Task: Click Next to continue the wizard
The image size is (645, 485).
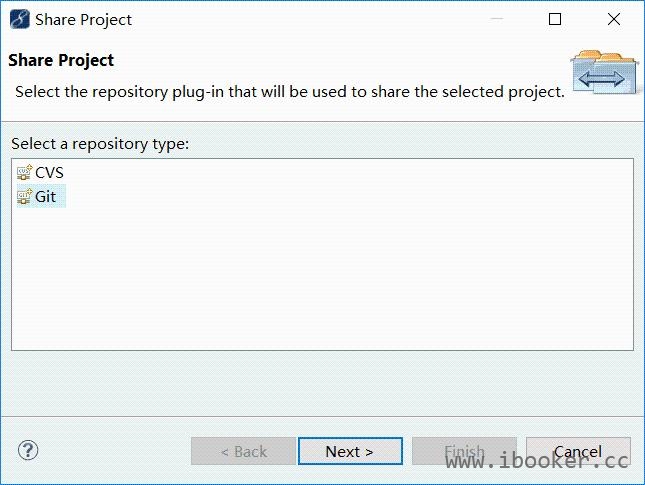Action: (350, 451)
